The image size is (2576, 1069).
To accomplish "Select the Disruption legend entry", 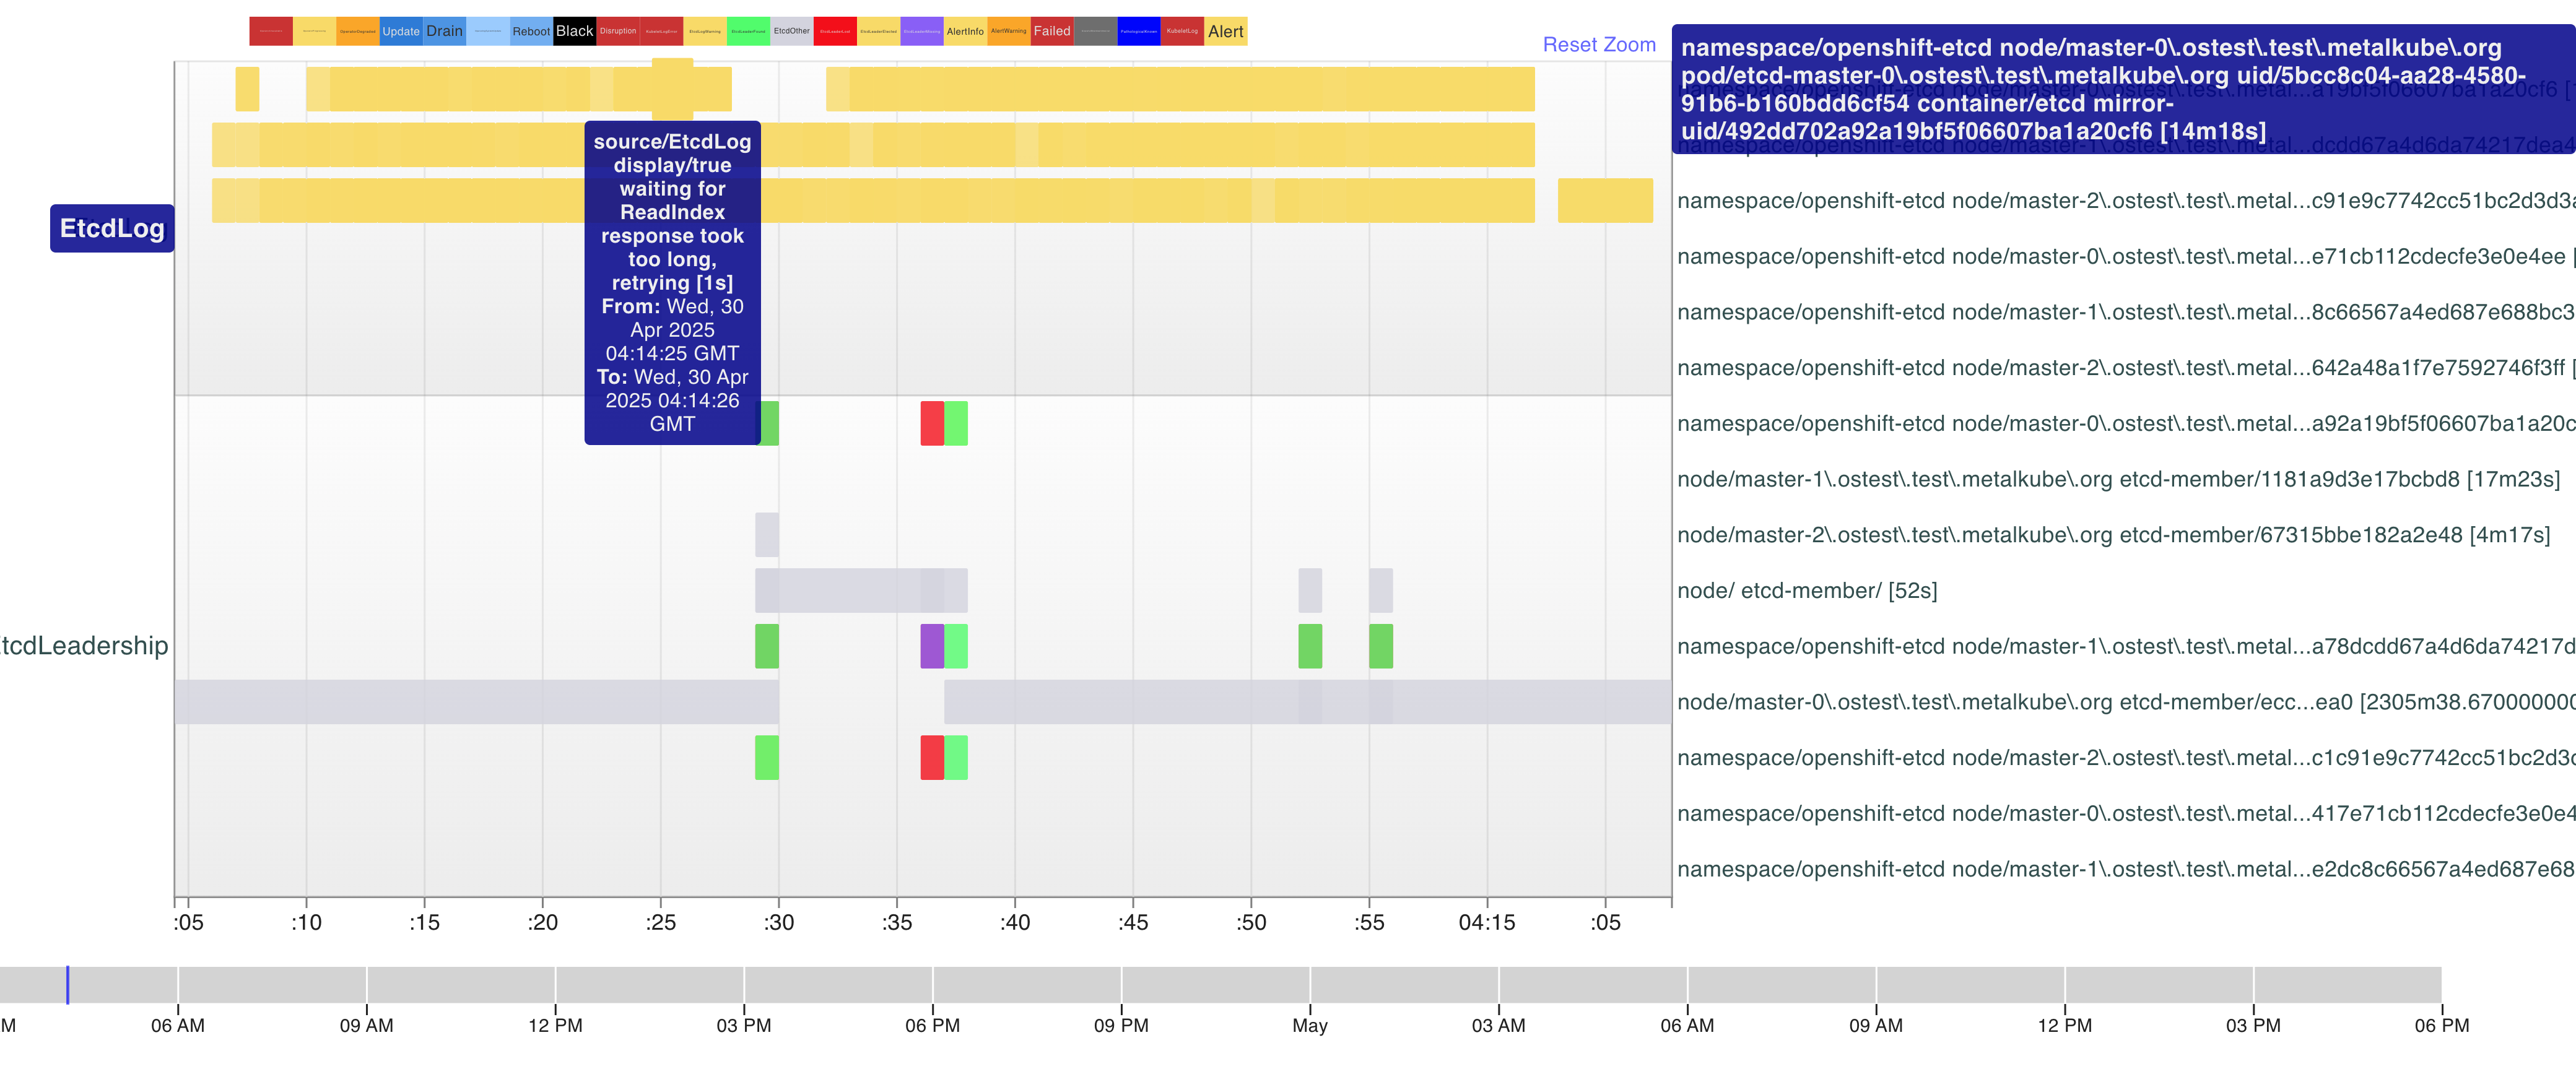I will (618, 31).
